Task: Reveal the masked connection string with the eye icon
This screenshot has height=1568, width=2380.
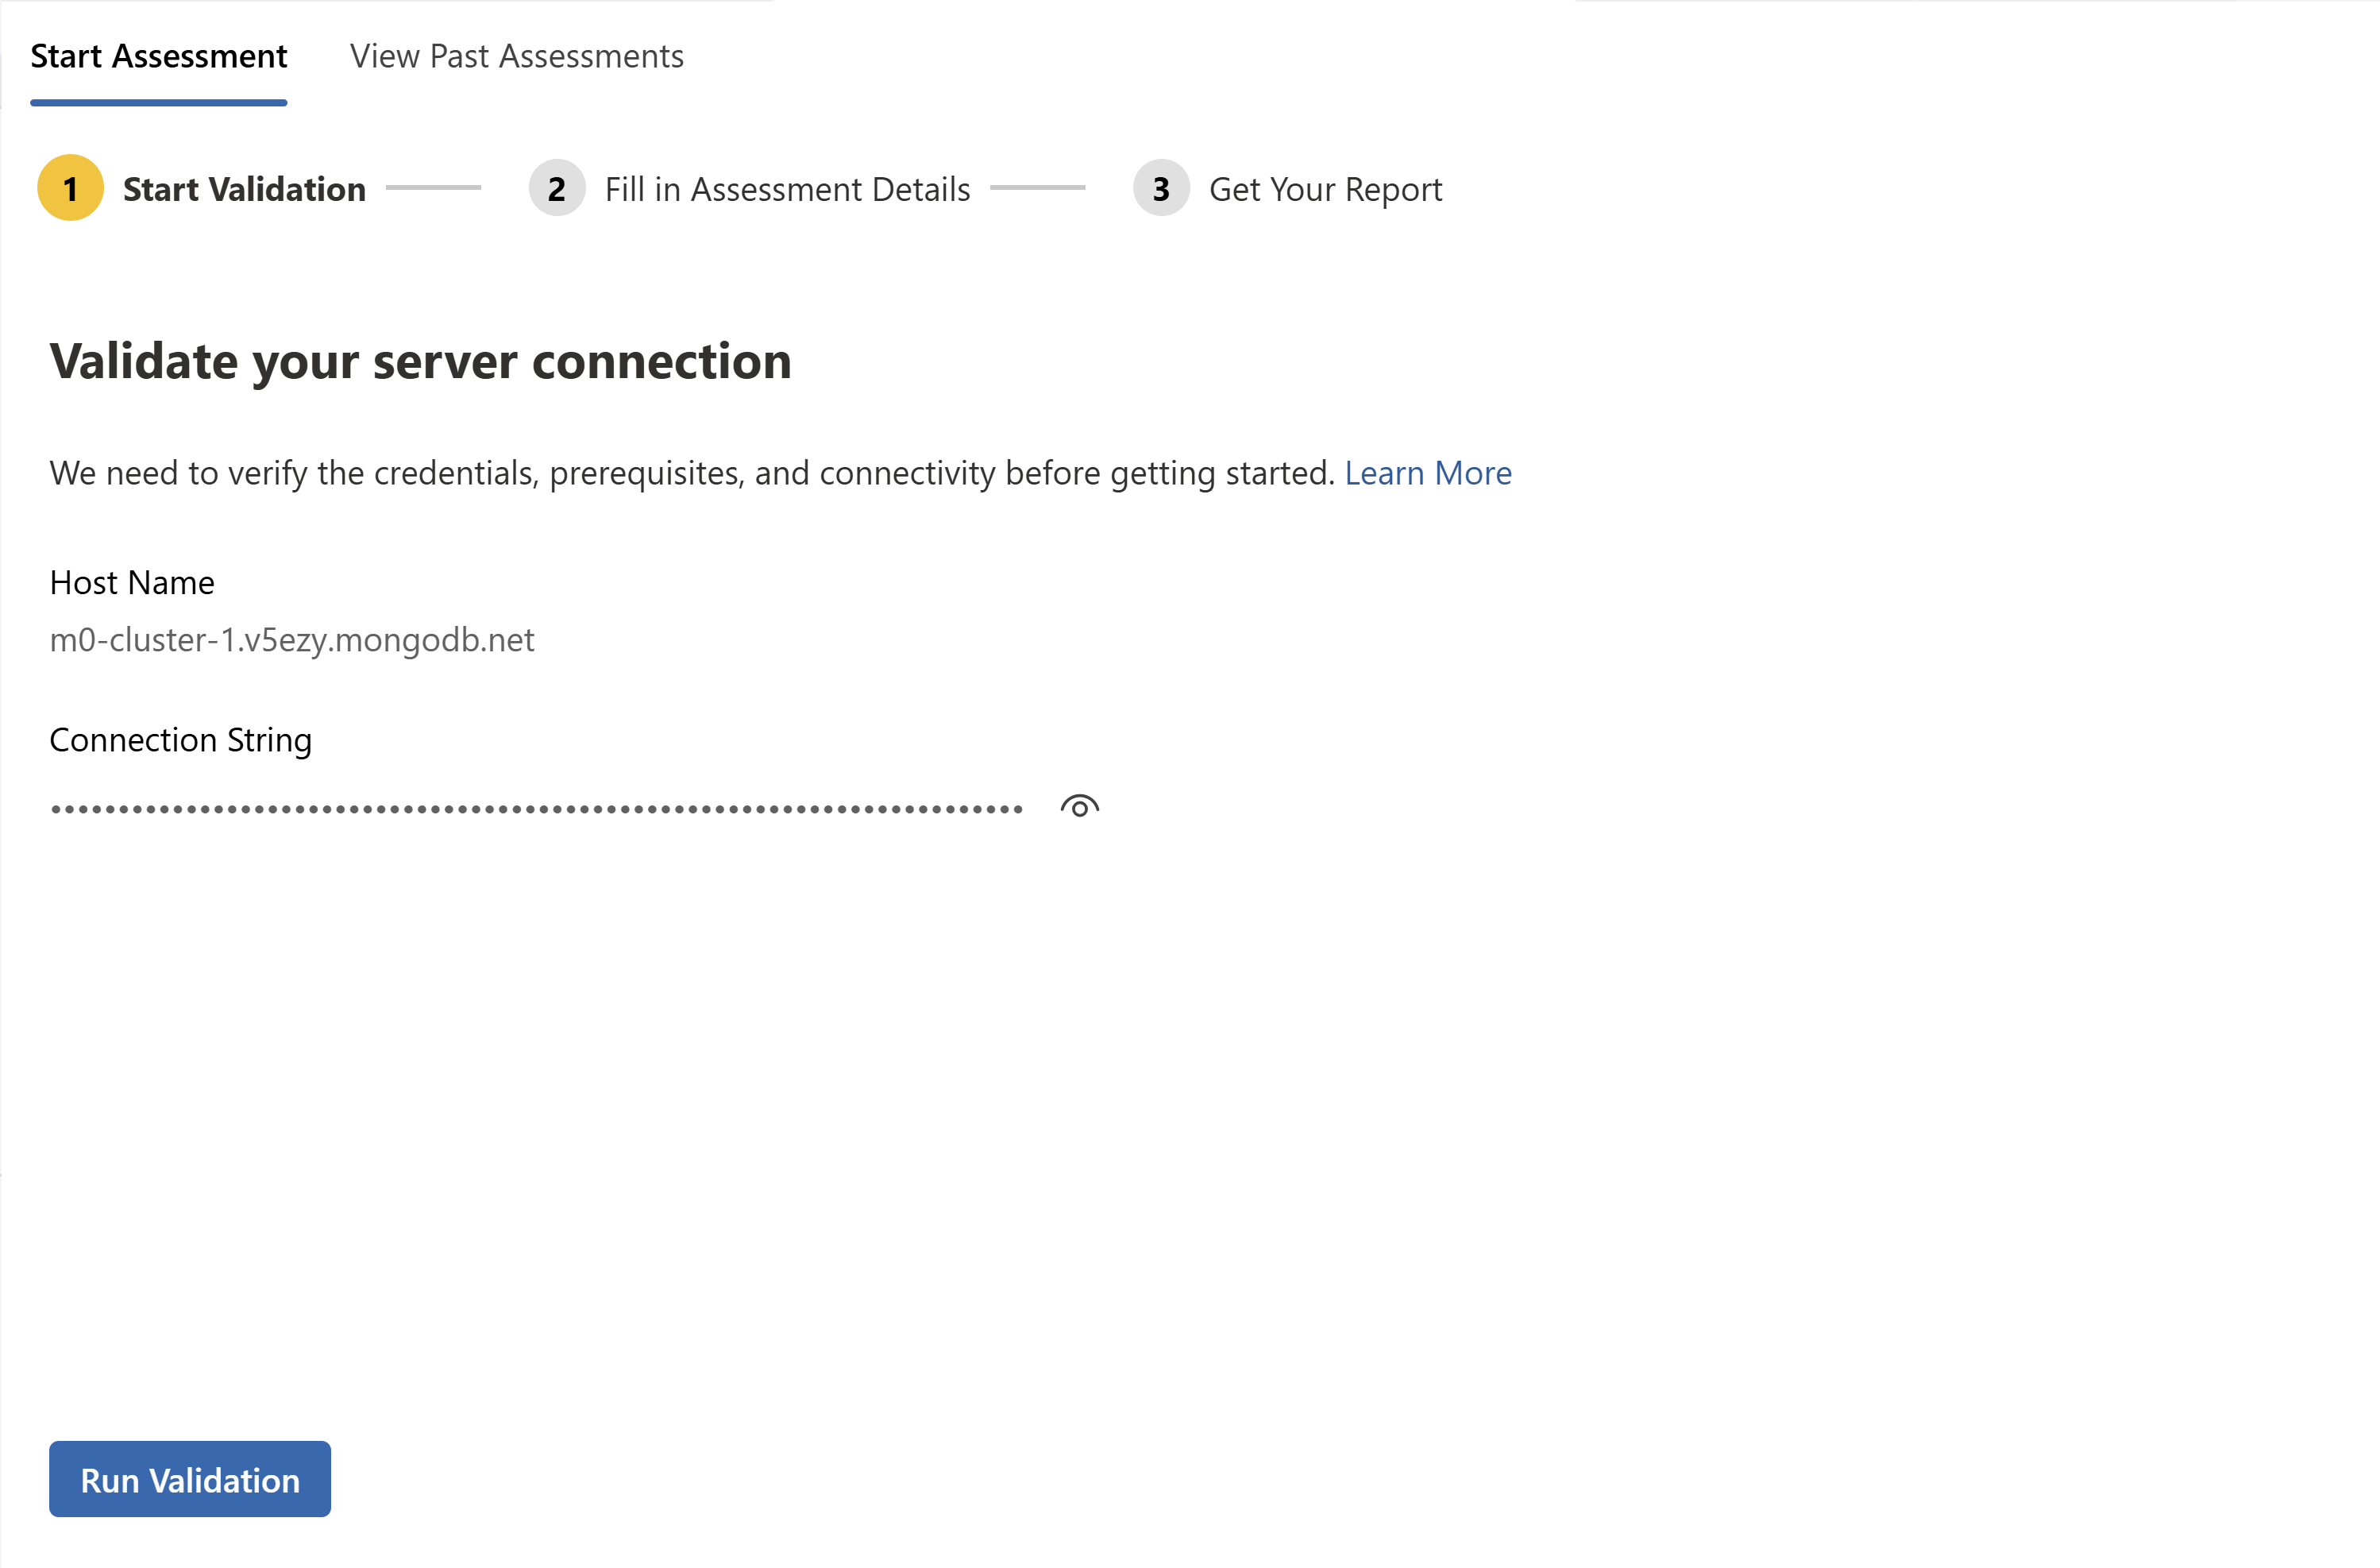Action: coord(1079,806)
